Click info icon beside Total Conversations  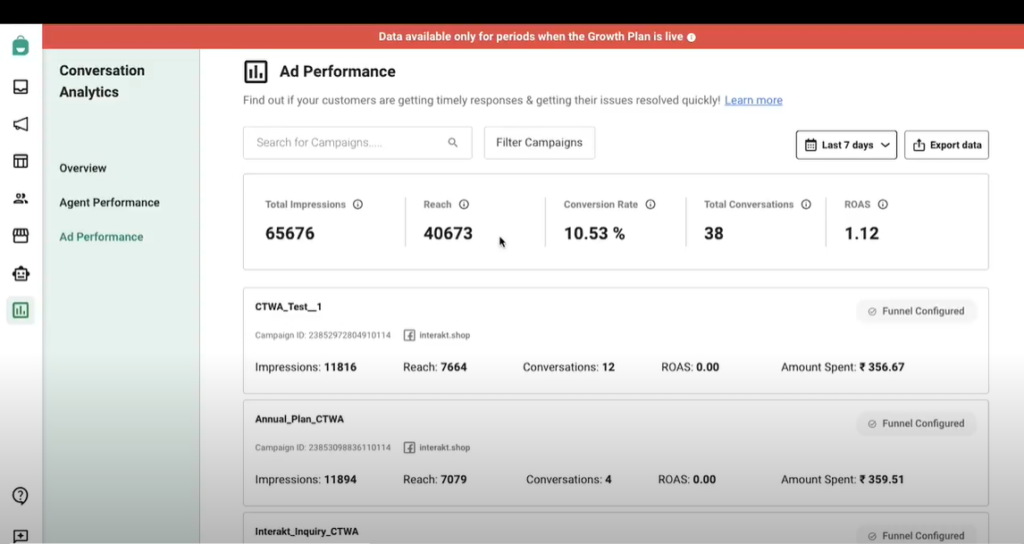(806, 204)
